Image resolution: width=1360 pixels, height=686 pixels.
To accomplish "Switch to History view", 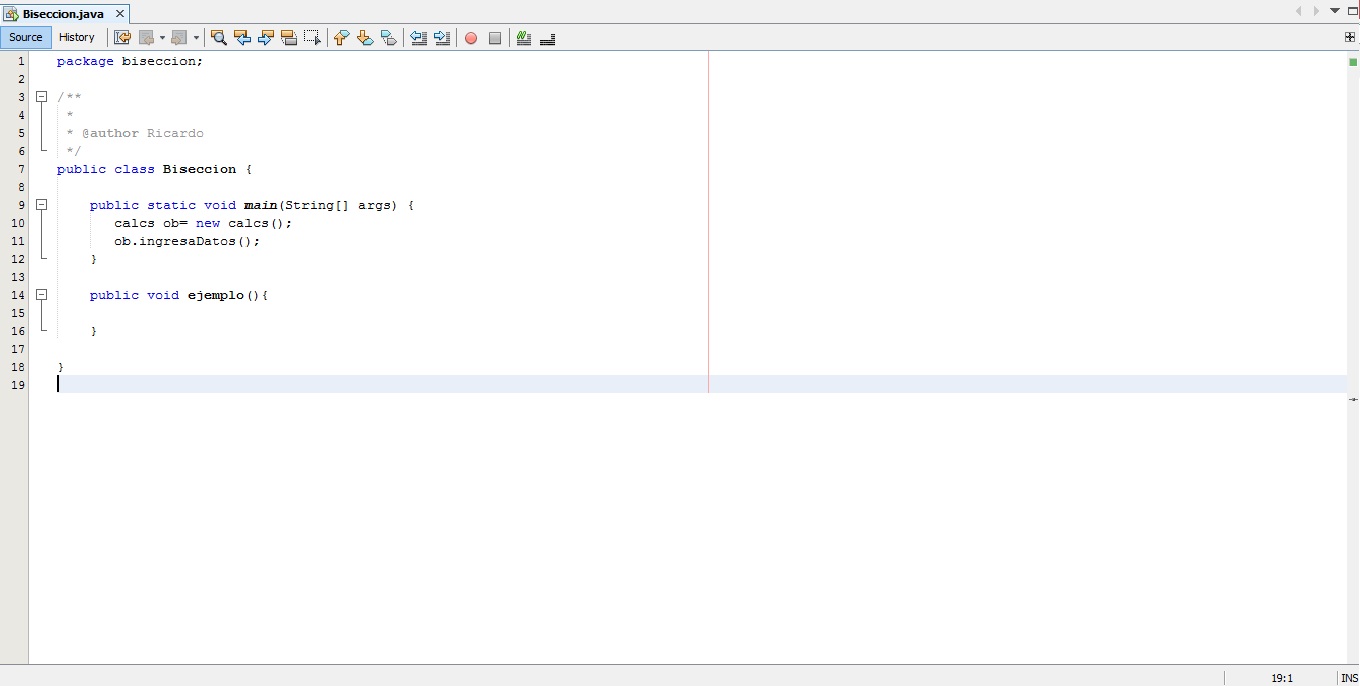I will 77,37.
